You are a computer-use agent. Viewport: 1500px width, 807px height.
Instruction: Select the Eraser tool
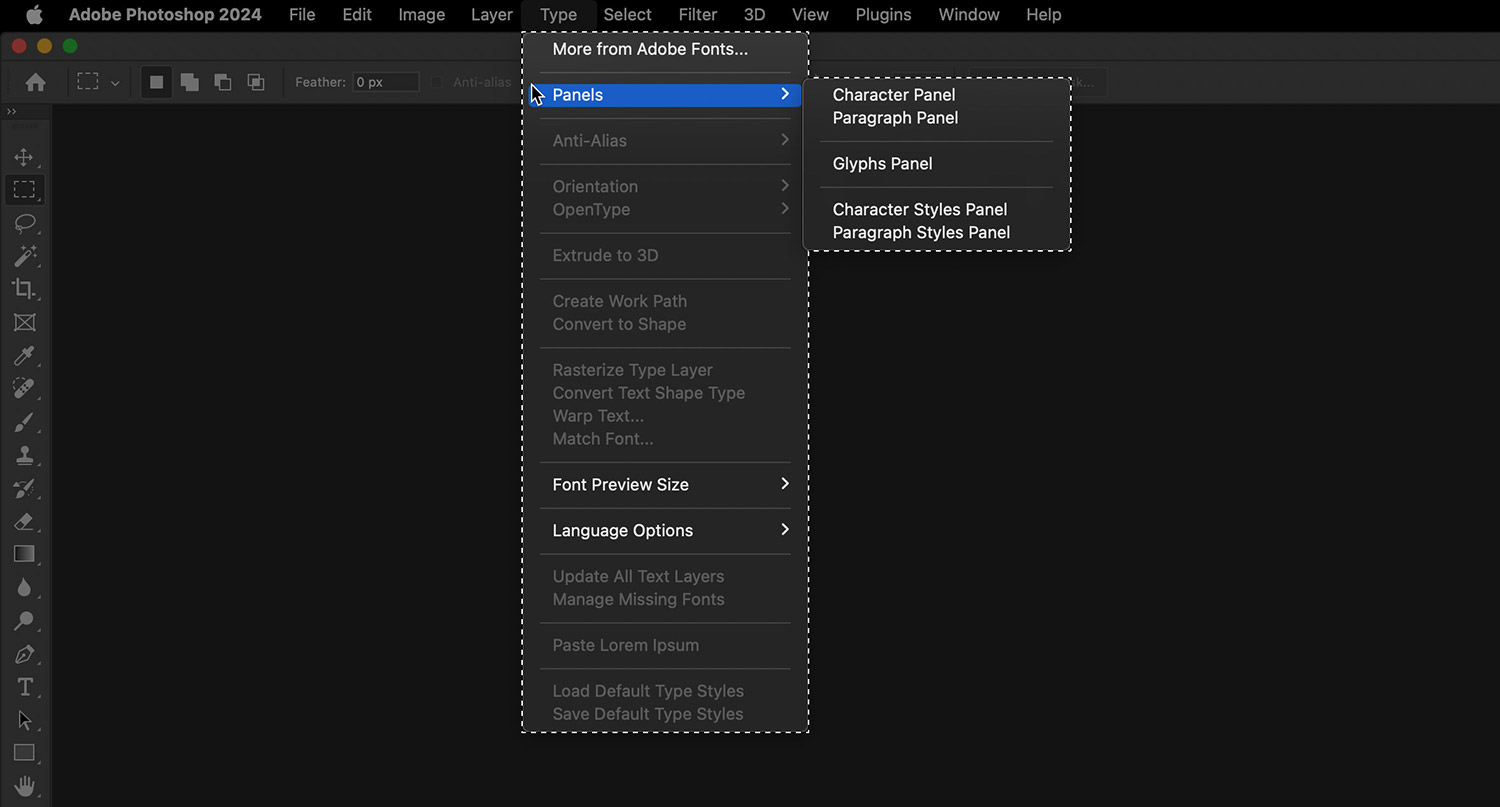click(24, 521)
